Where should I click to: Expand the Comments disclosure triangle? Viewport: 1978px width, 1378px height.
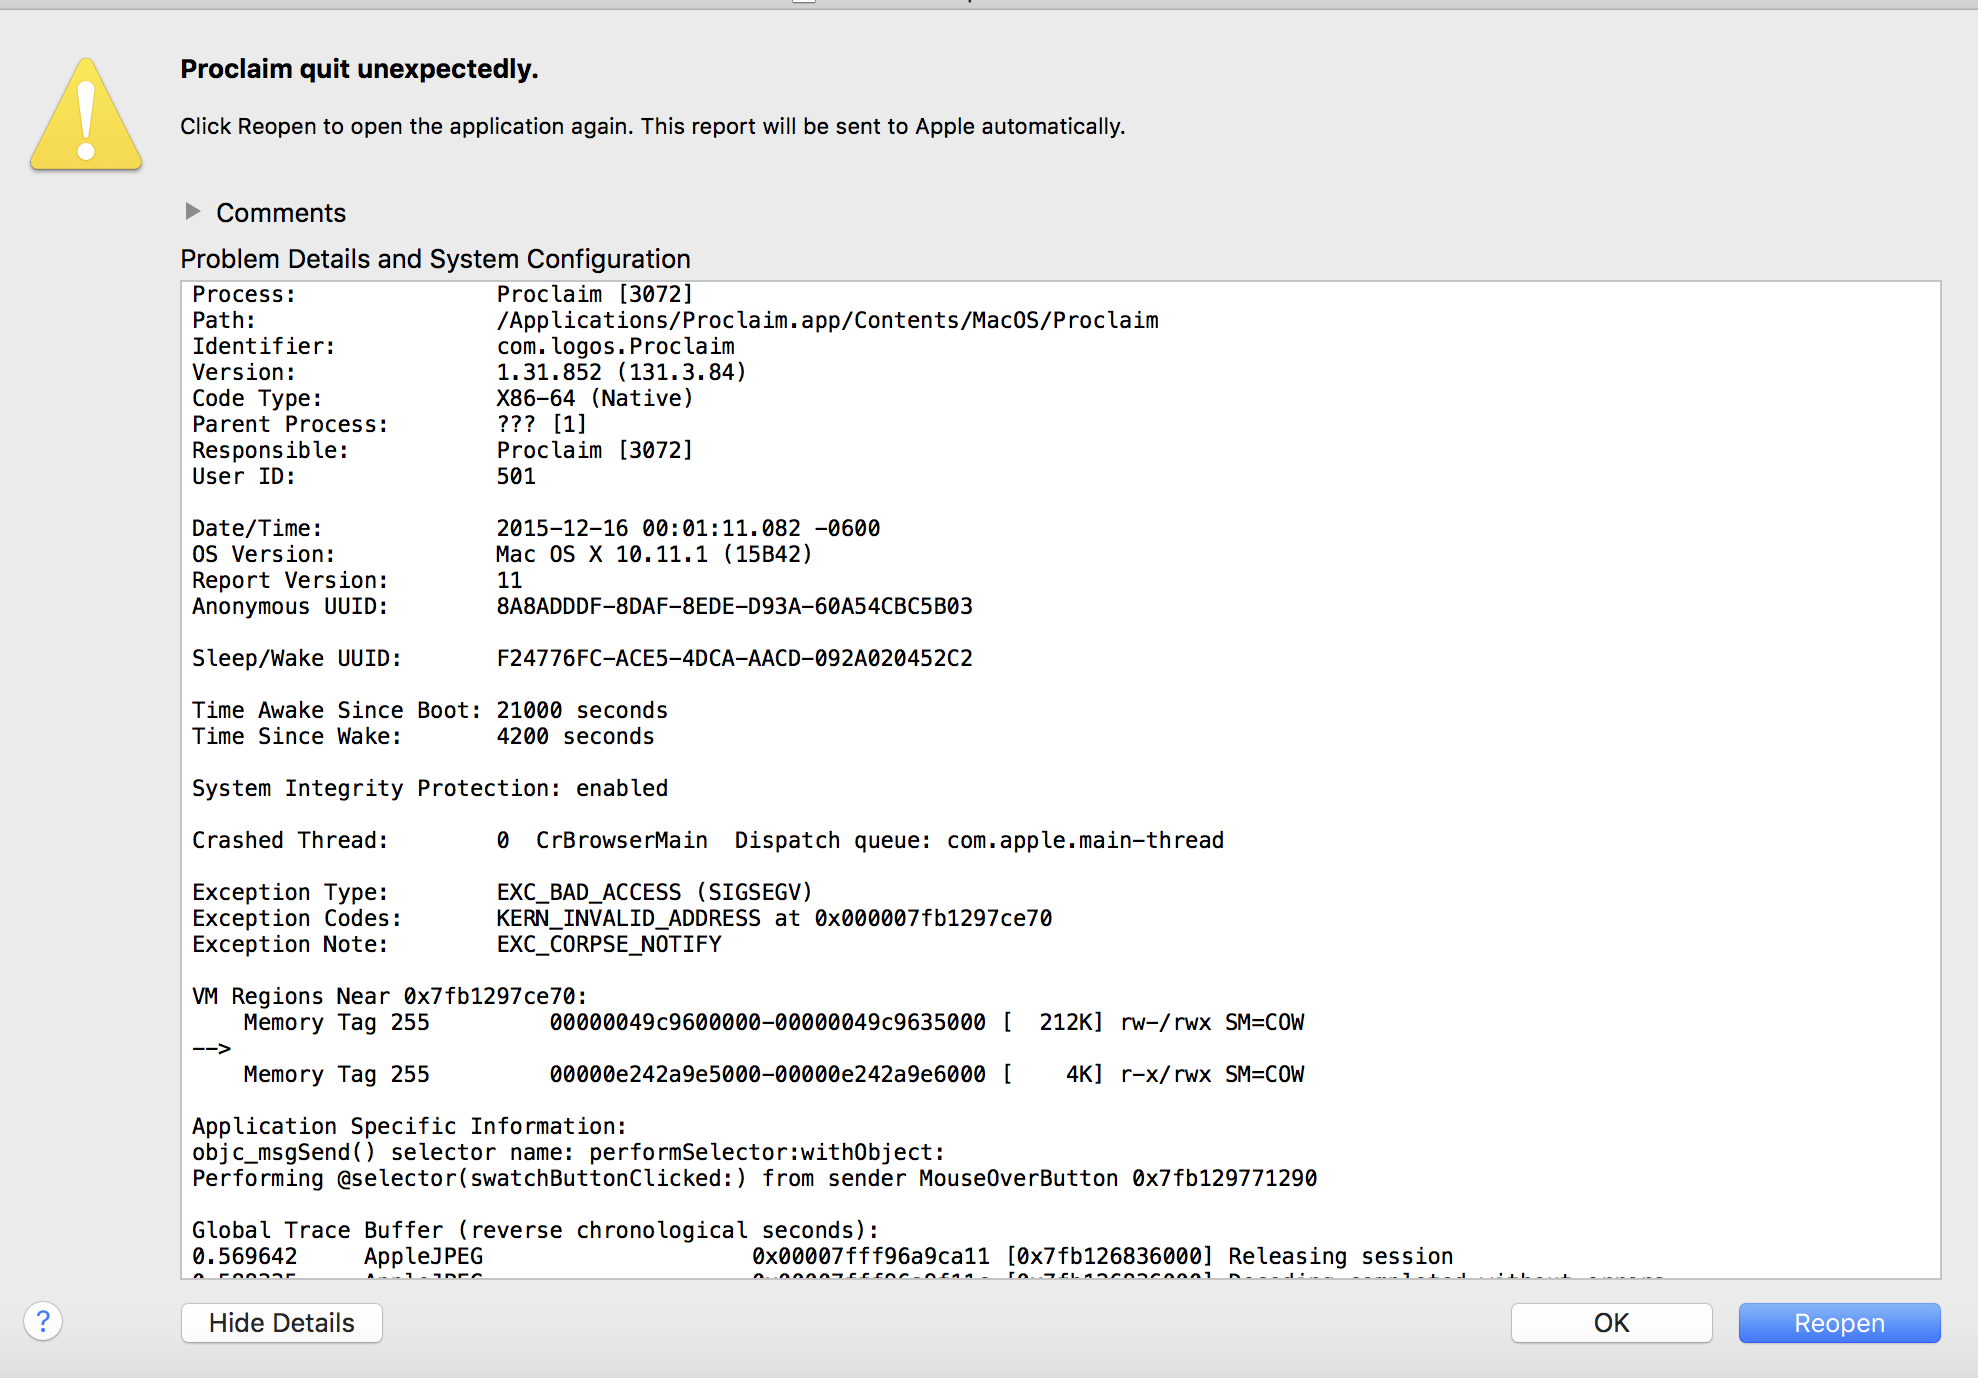pos(193,211)
